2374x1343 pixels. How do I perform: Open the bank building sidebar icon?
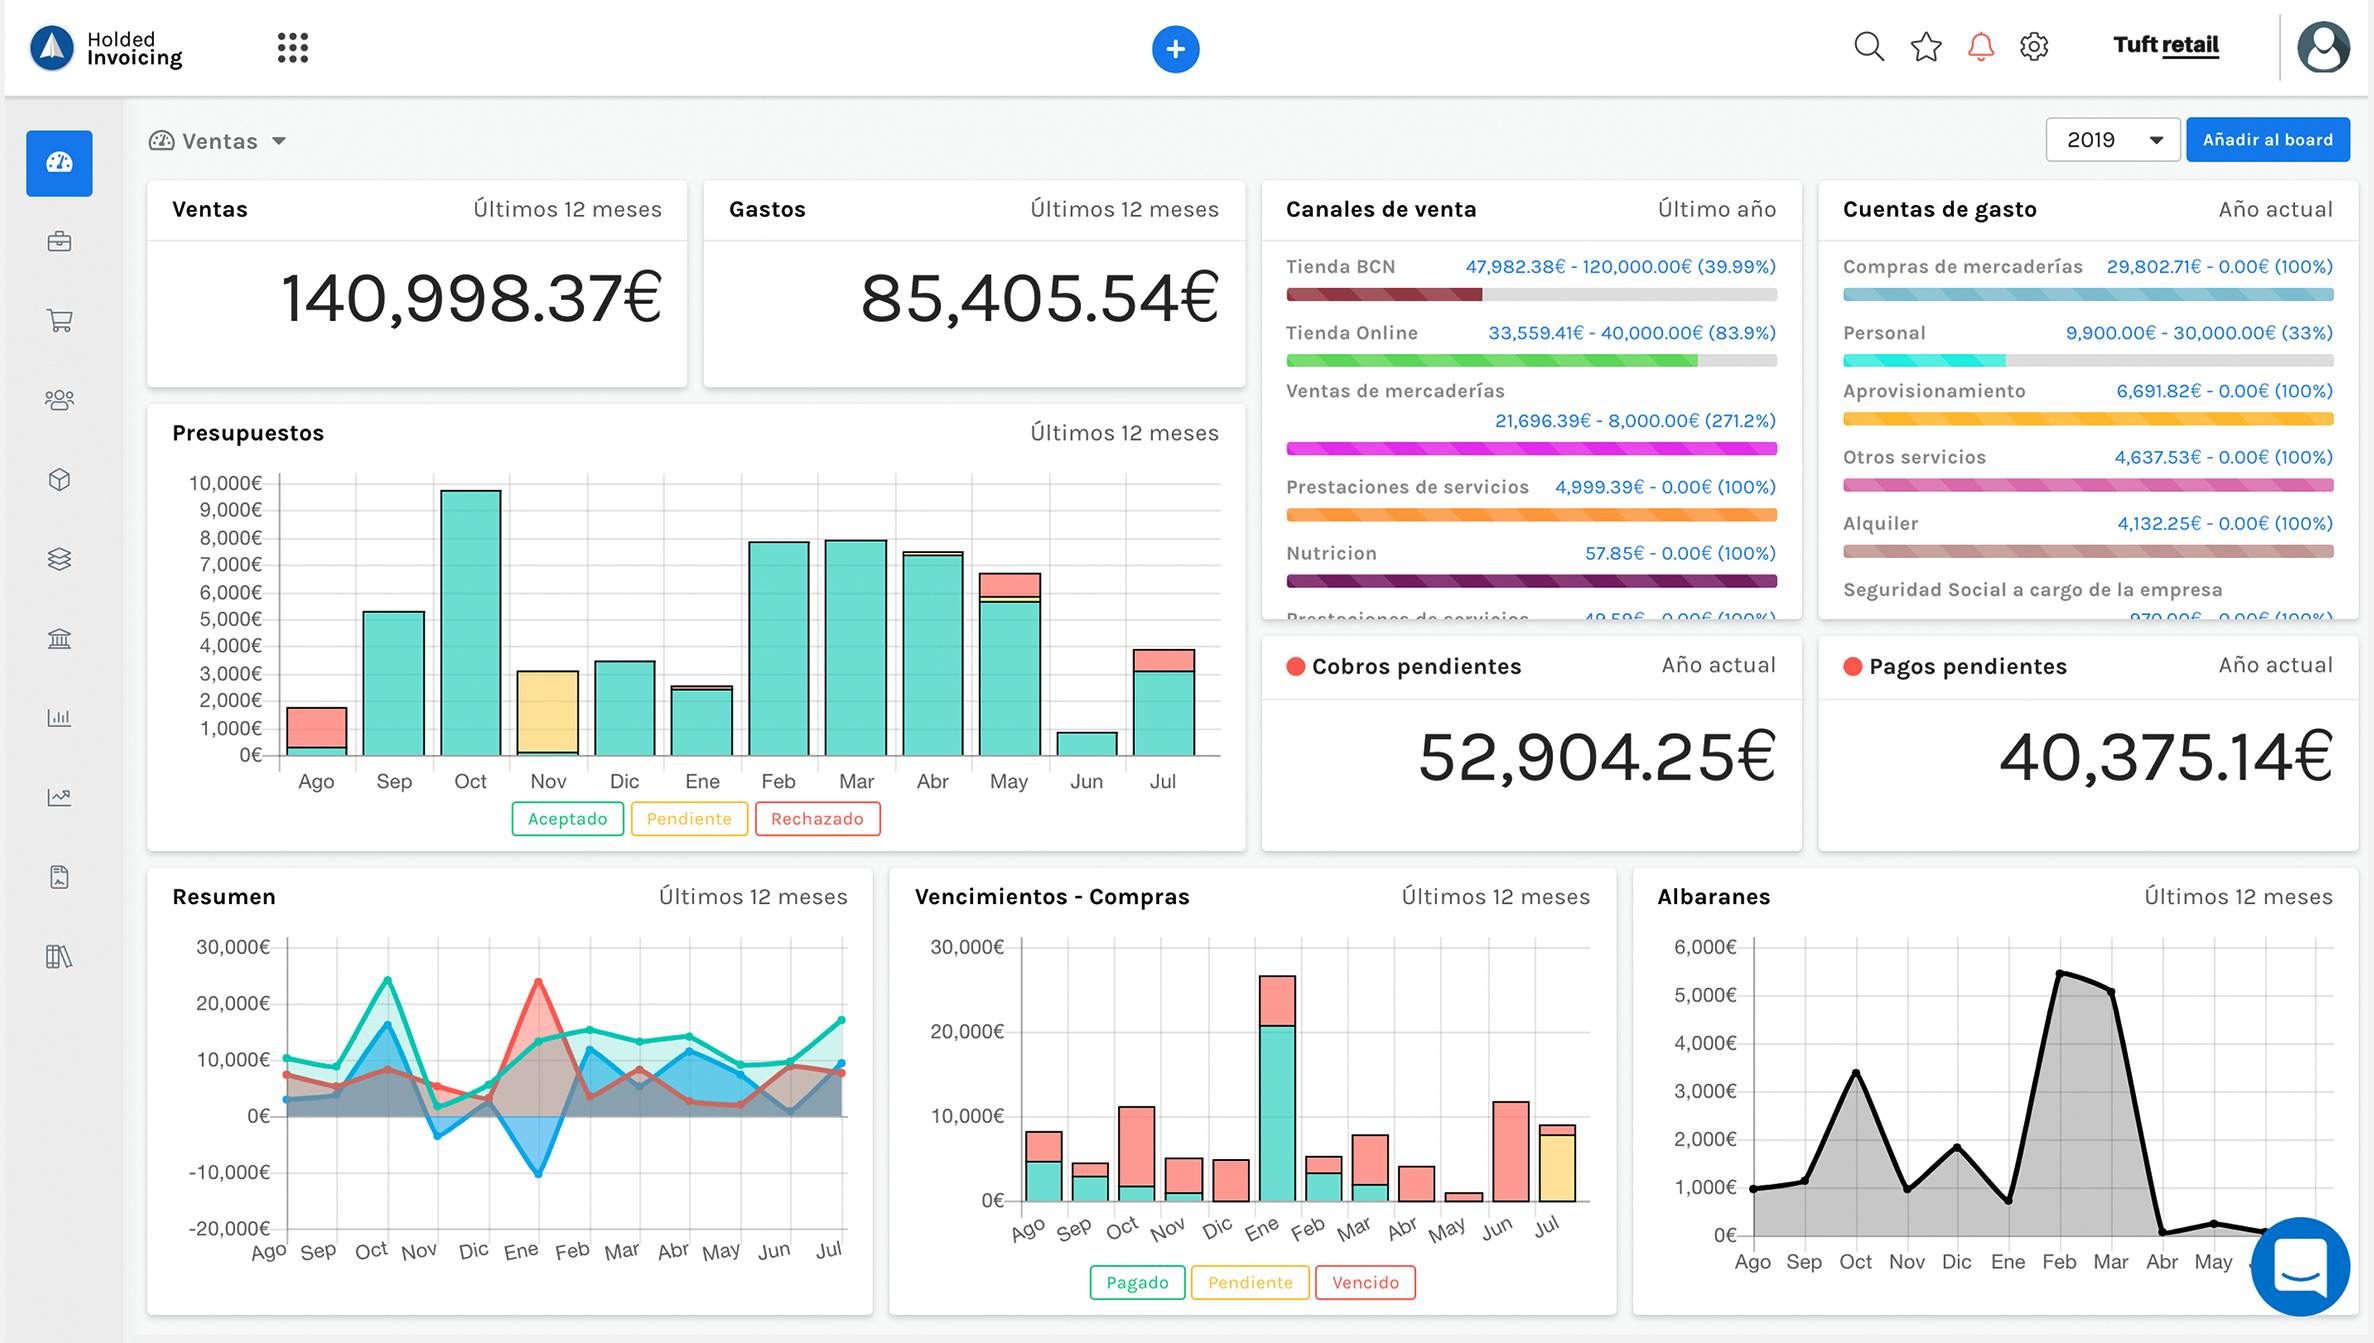coord(59,638)
